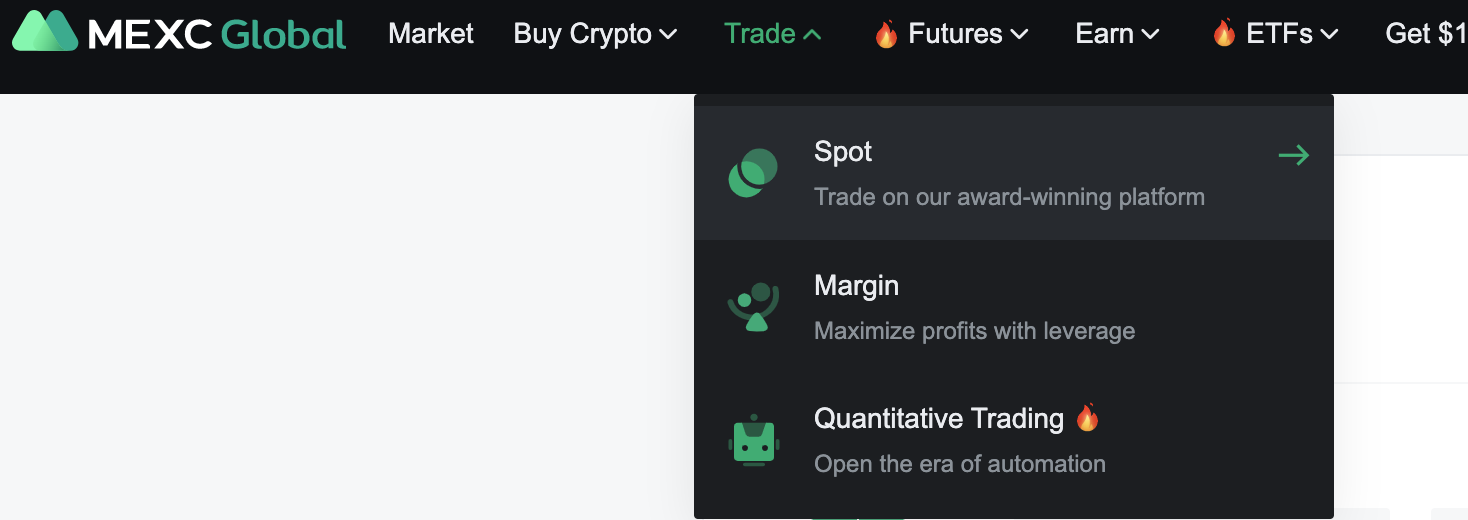Click the MEXC Global wordmark text
The width and height of the screenshot is (1468, 520).
(x=217, y=34)
